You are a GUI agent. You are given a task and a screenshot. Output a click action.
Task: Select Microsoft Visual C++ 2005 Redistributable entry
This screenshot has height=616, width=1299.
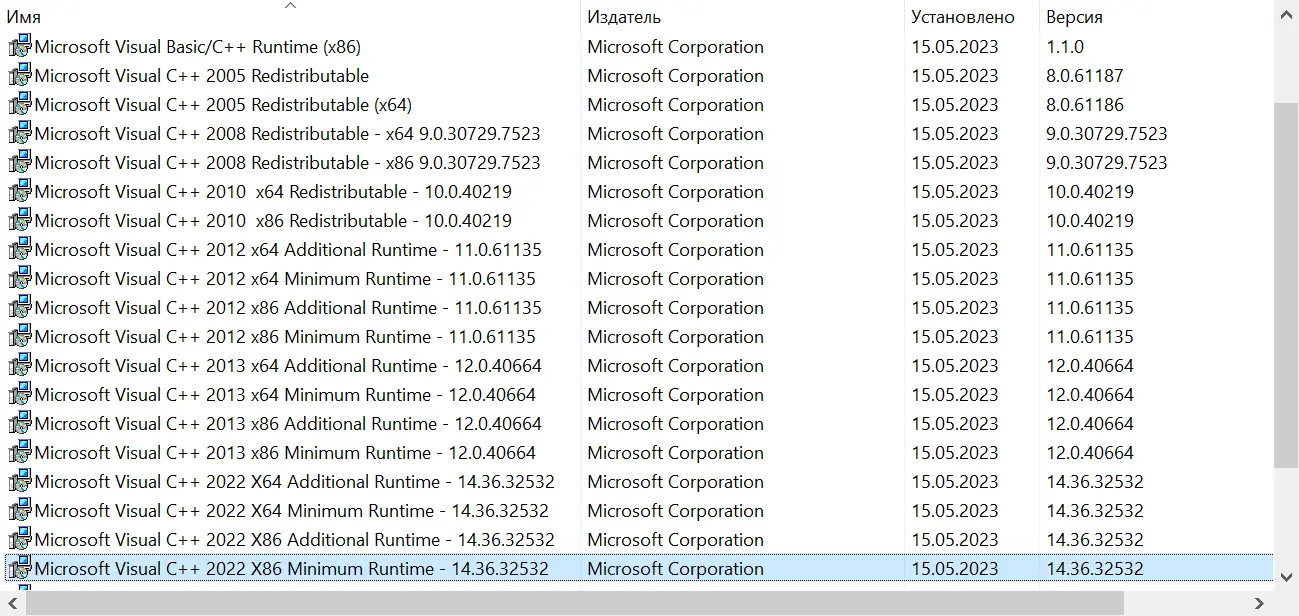click(x=201, y=76)
